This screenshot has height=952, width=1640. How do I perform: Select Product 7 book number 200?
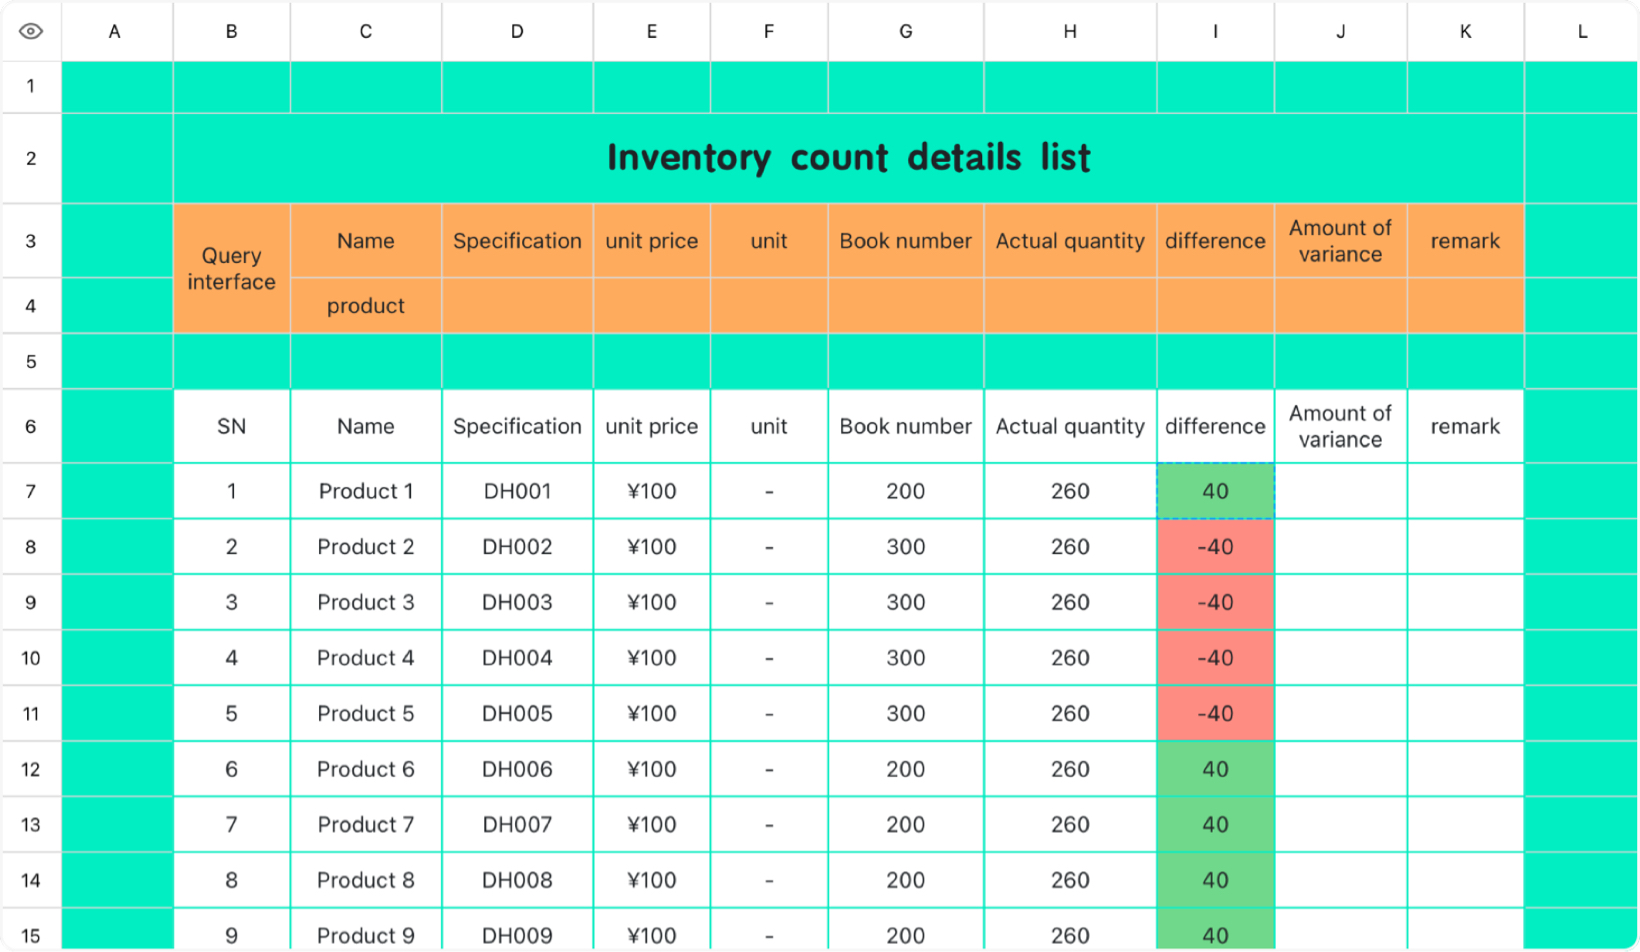906,825
